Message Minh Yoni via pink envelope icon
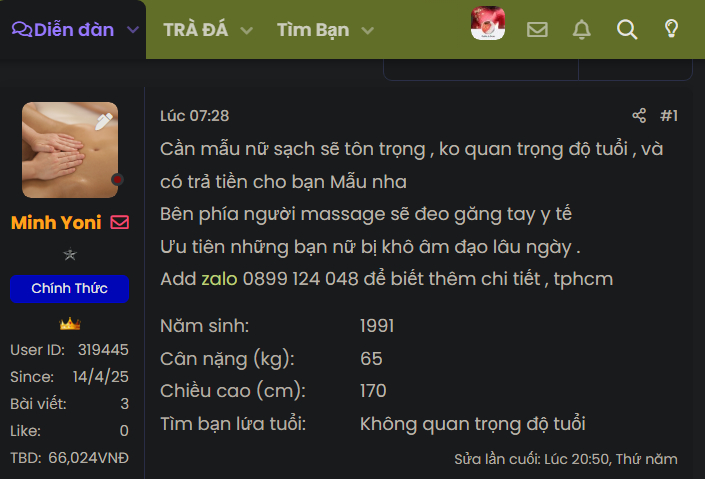 [x=120, y=222]
